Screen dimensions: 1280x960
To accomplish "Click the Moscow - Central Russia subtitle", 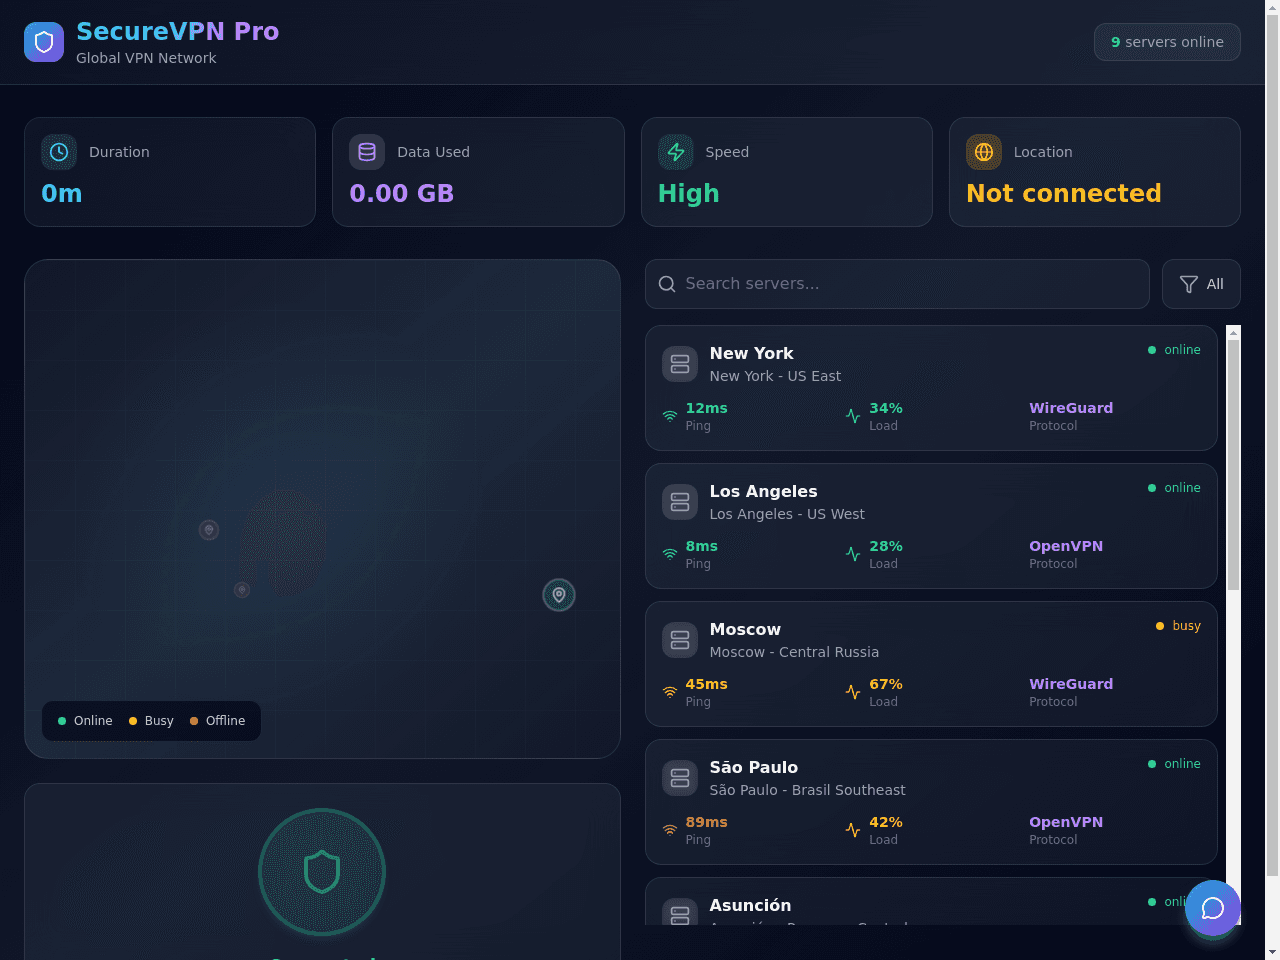I will tap(794, 652).
